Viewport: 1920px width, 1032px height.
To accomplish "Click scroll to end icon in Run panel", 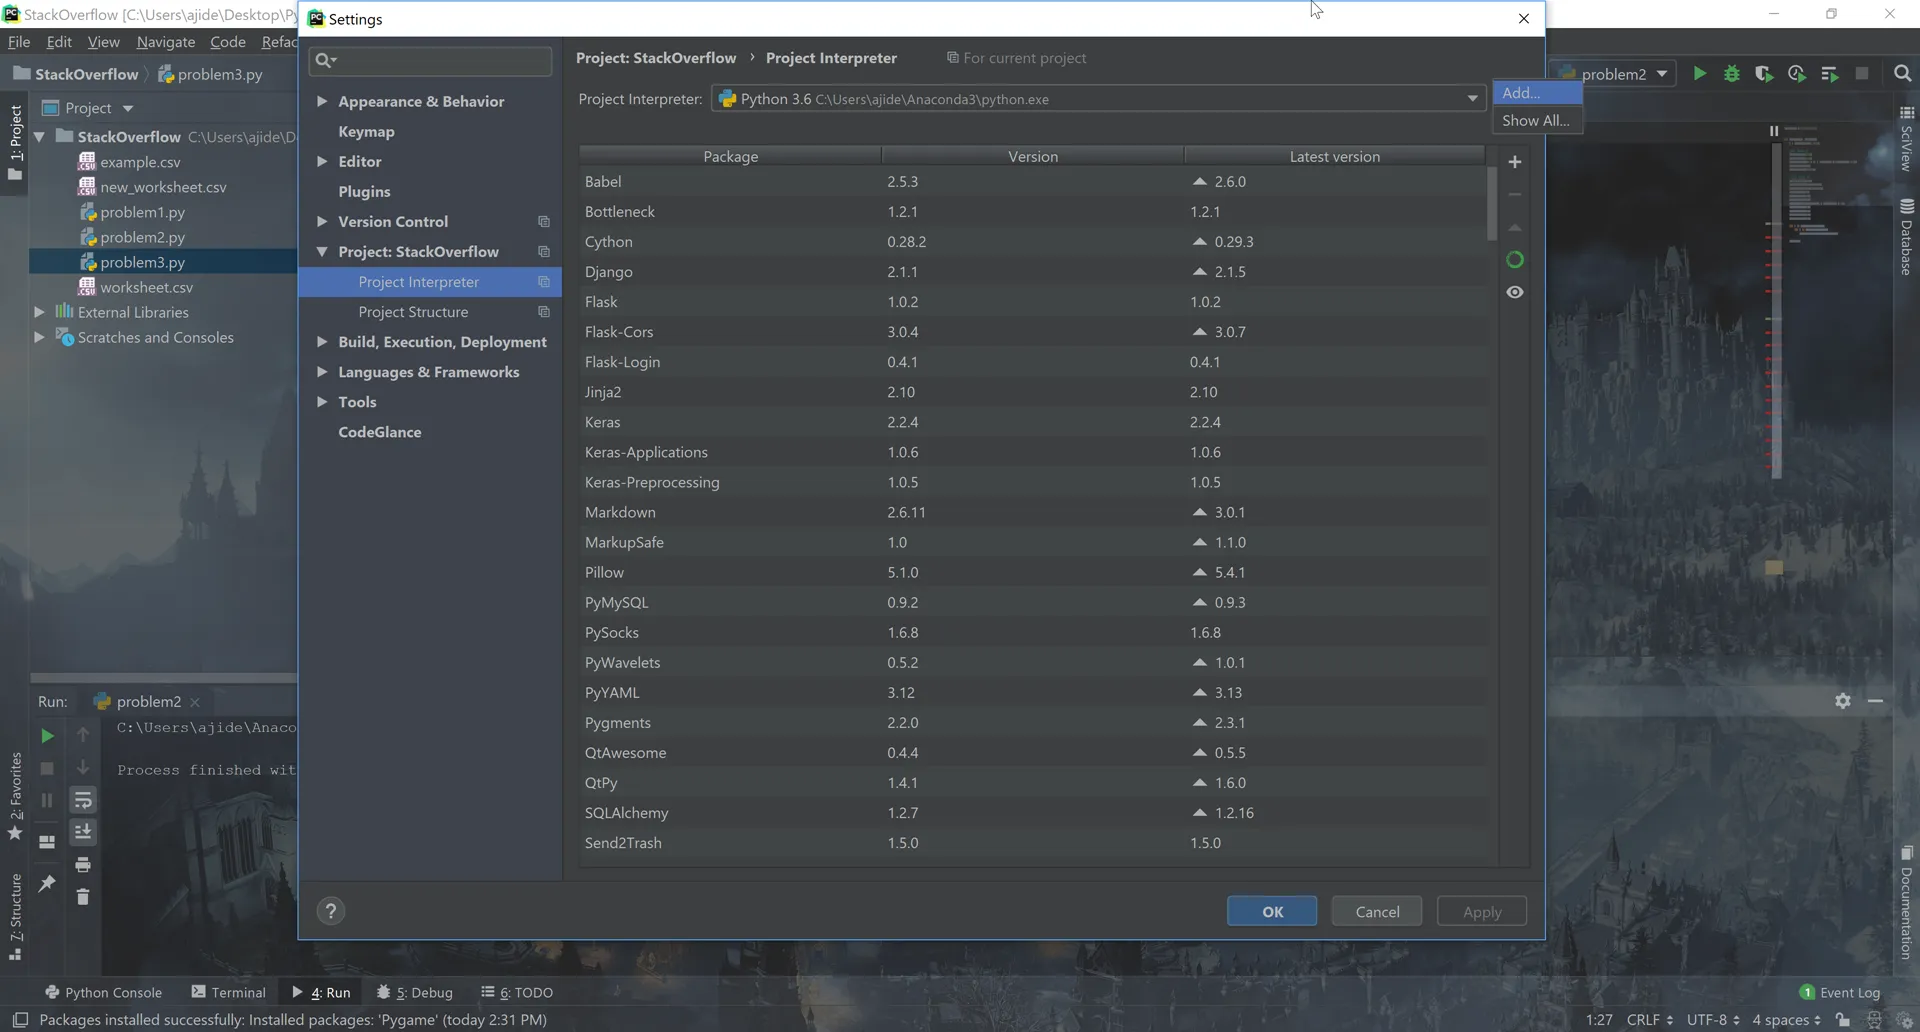I will tap(83, 832).
